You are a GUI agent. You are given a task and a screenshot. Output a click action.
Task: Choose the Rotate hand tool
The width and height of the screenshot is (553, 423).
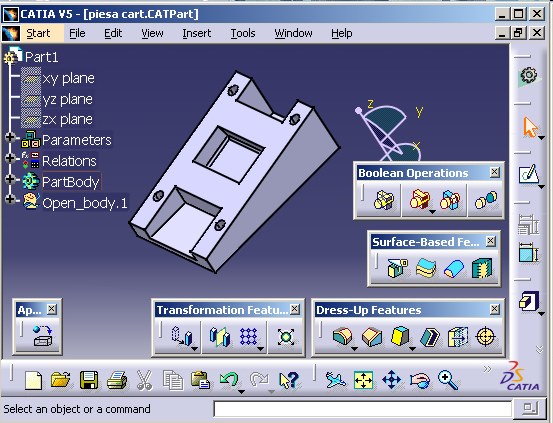coord(420,381)
